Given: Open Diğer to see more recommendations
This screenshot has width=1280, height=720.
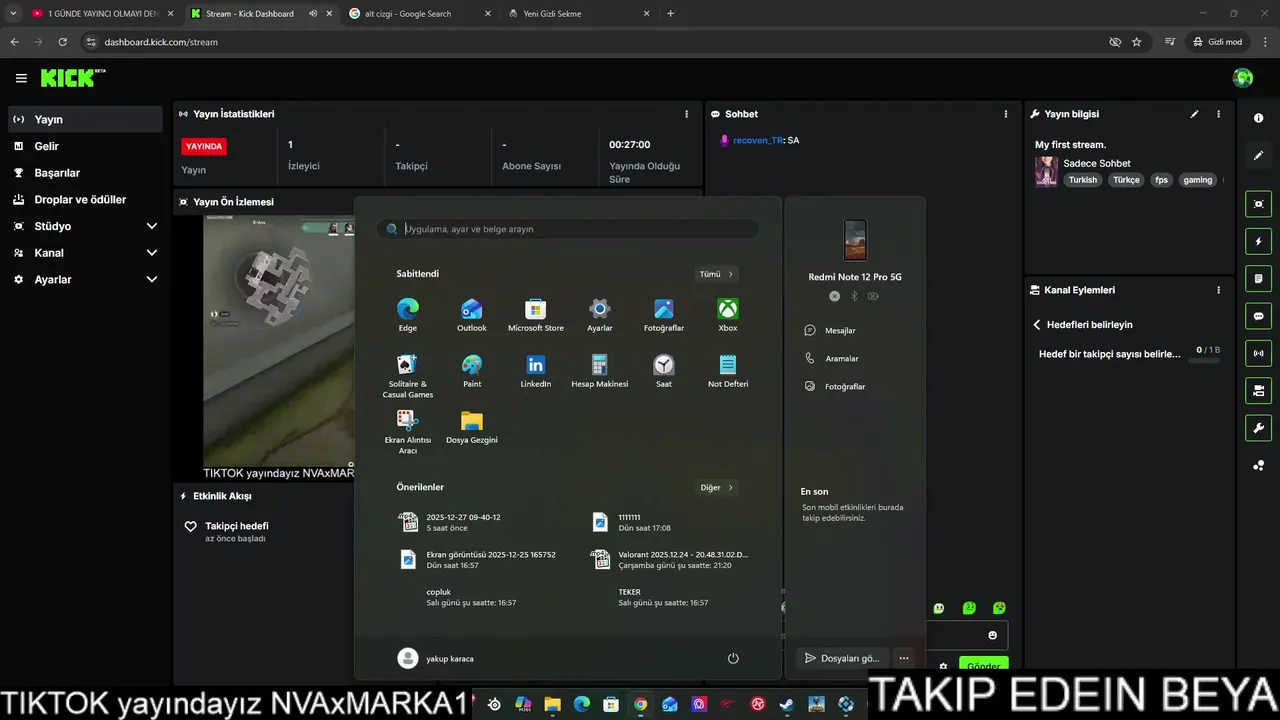Looking at the screenshot, I should 716,488.
